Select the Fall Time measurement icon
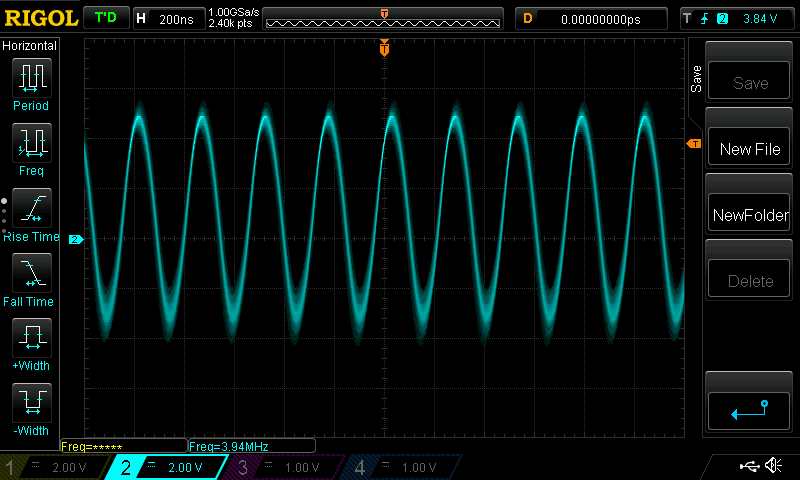This screenshot has width=800, height=480. (31, 272)
